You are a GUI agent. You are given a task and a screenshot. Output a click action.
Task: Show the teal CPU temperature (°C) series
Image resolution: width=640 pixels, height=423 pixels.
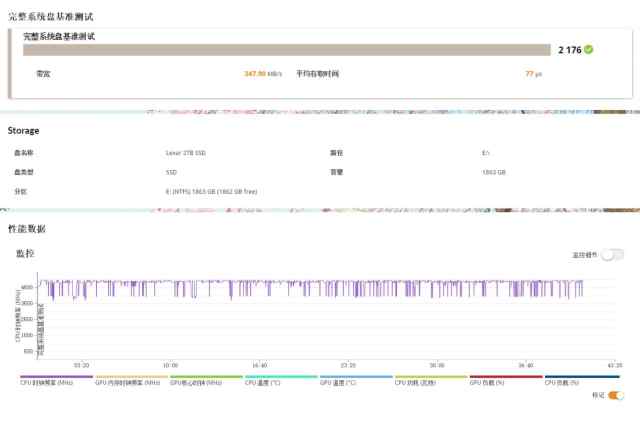pyautogui.click(x=281, y=380)
